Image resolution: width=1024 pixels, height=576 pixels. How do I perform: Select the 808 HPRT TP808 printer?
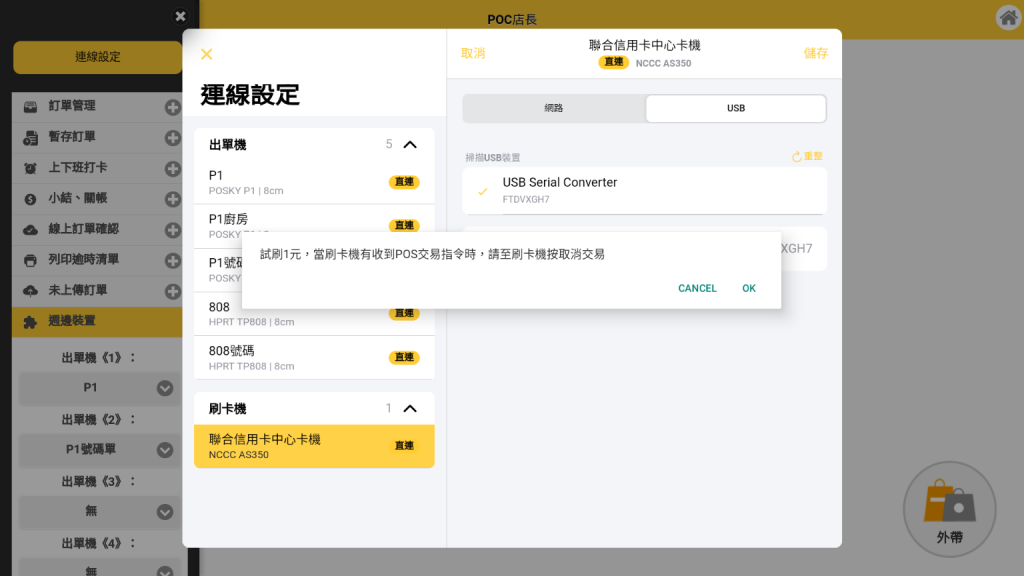coord(314,315)
